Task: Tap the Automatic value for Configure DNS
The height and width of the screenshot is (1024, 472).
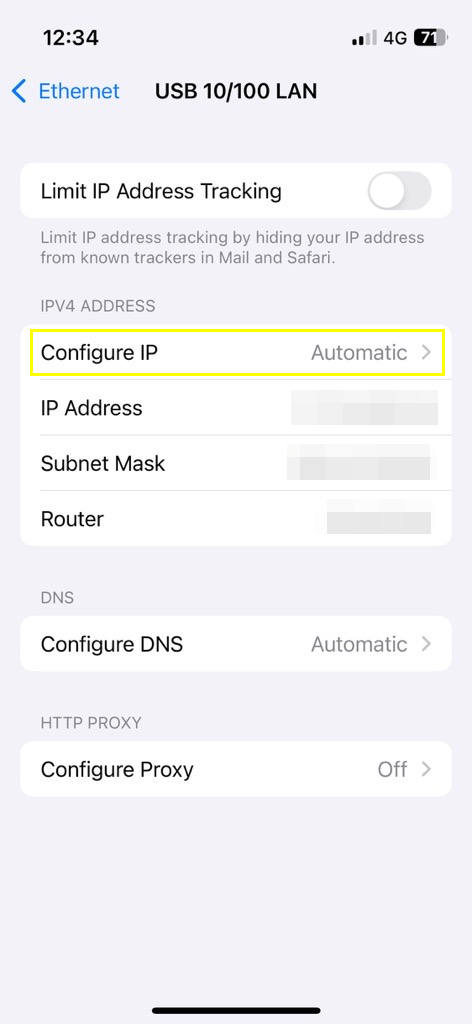Action: coord(359,644)
